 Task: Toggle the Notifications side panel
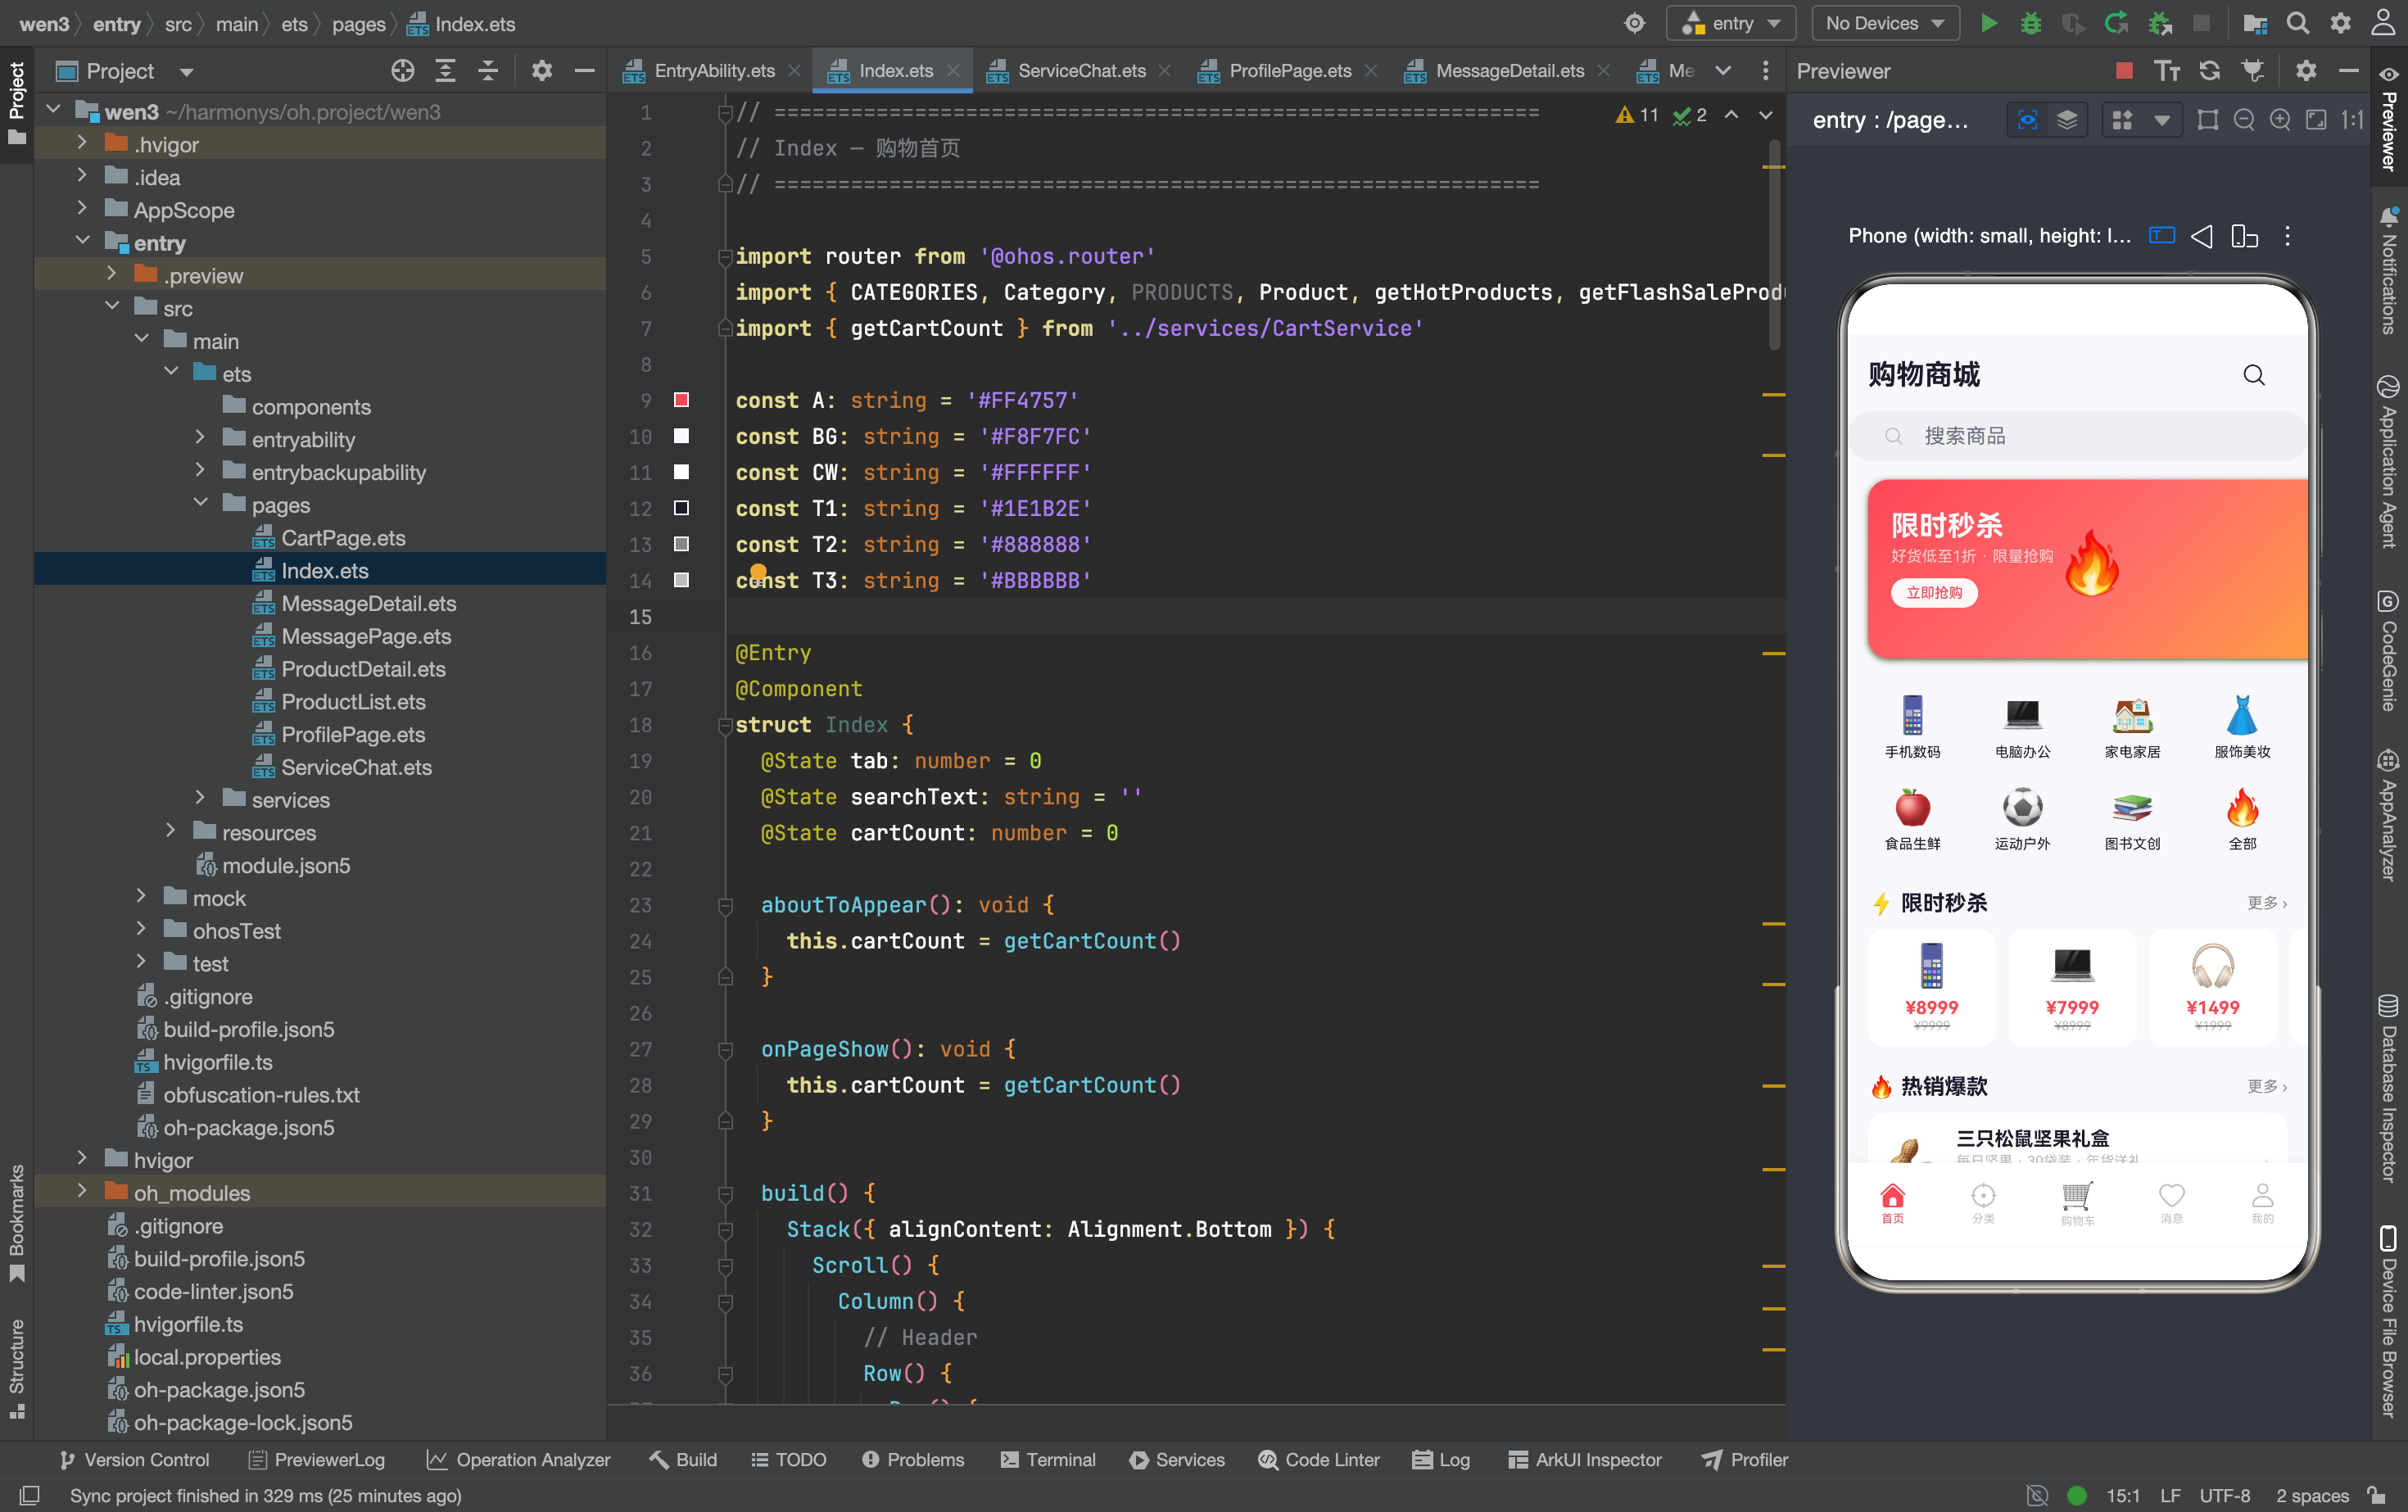click(x=2389, y=271)
